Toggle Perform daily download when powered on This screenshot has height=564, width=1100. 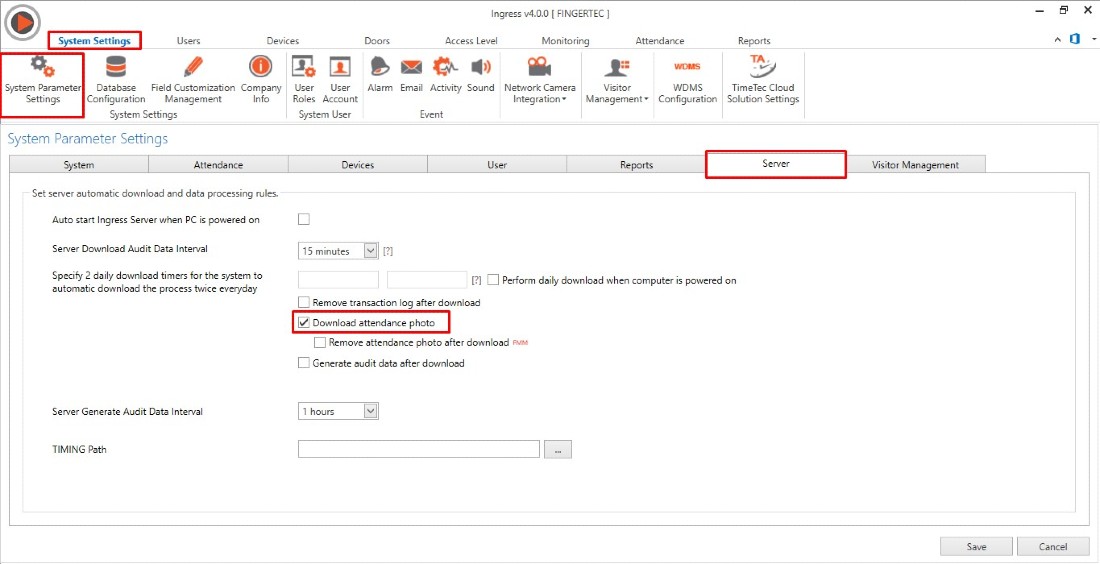pyautogui.click(x=493, y=280)
